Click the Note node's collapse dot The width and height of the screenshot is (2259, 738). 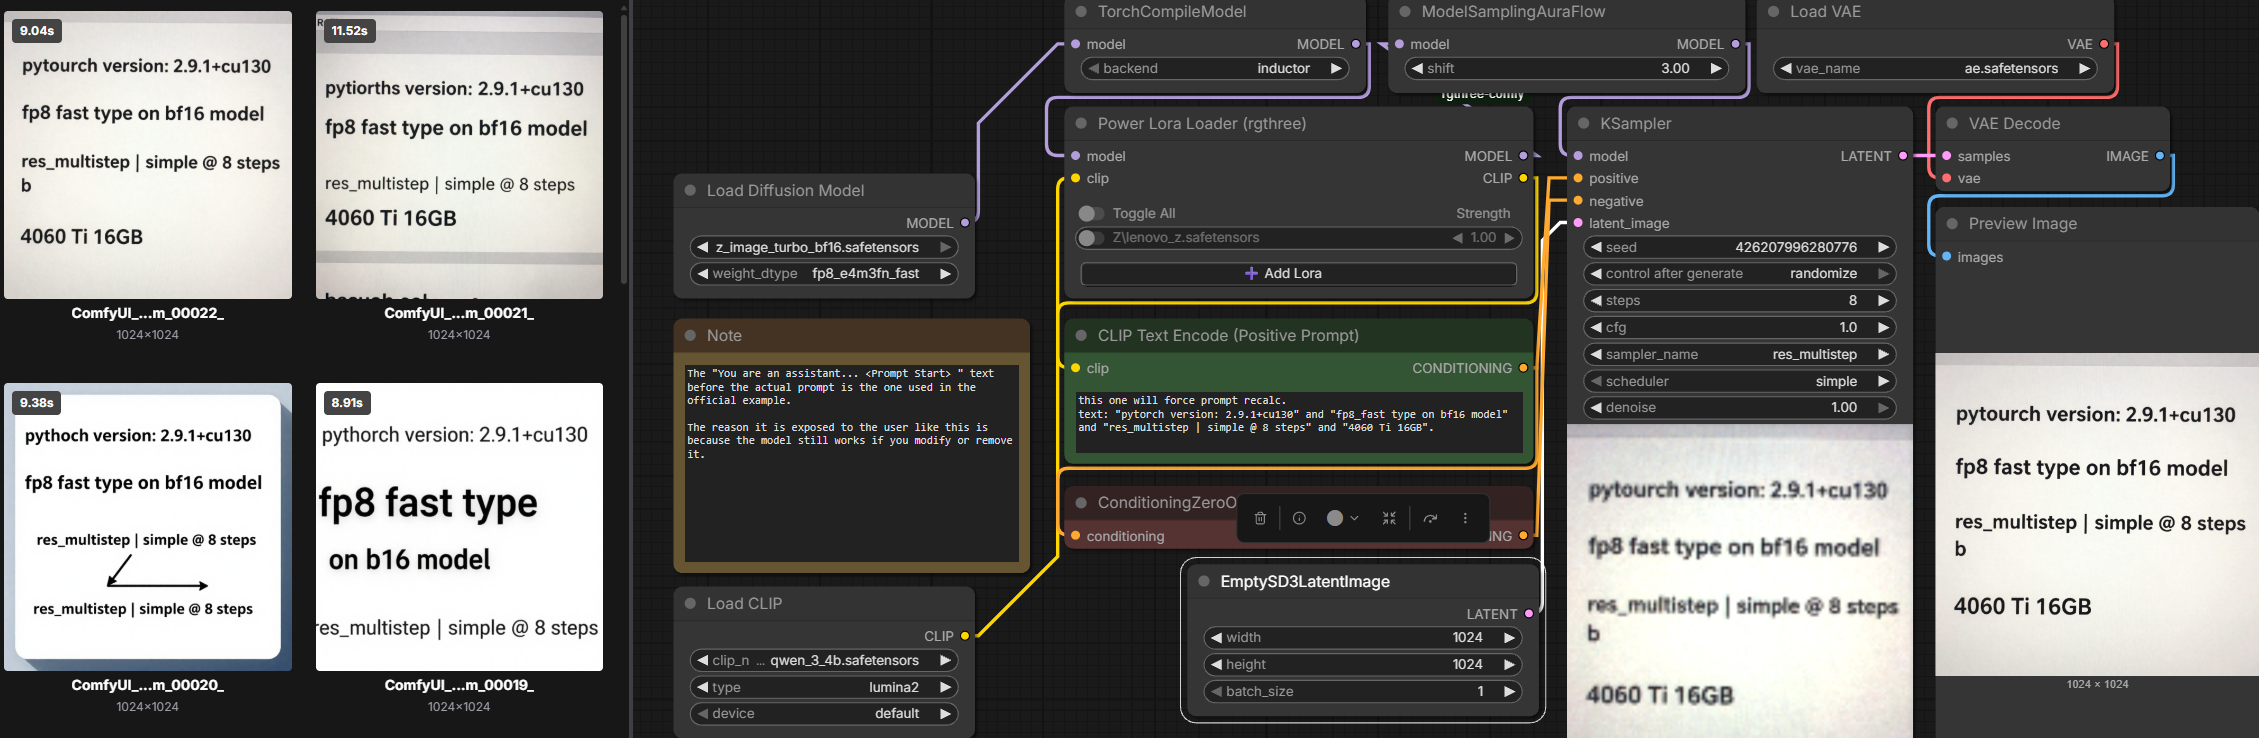(690, 336)
